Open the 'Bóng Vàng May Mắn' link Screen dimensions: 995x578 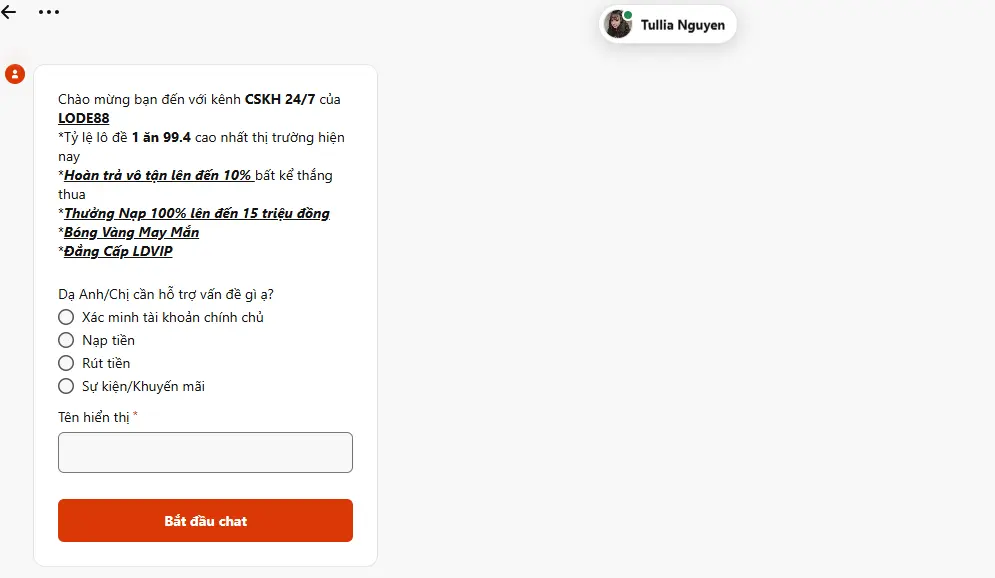coord(131,232)
